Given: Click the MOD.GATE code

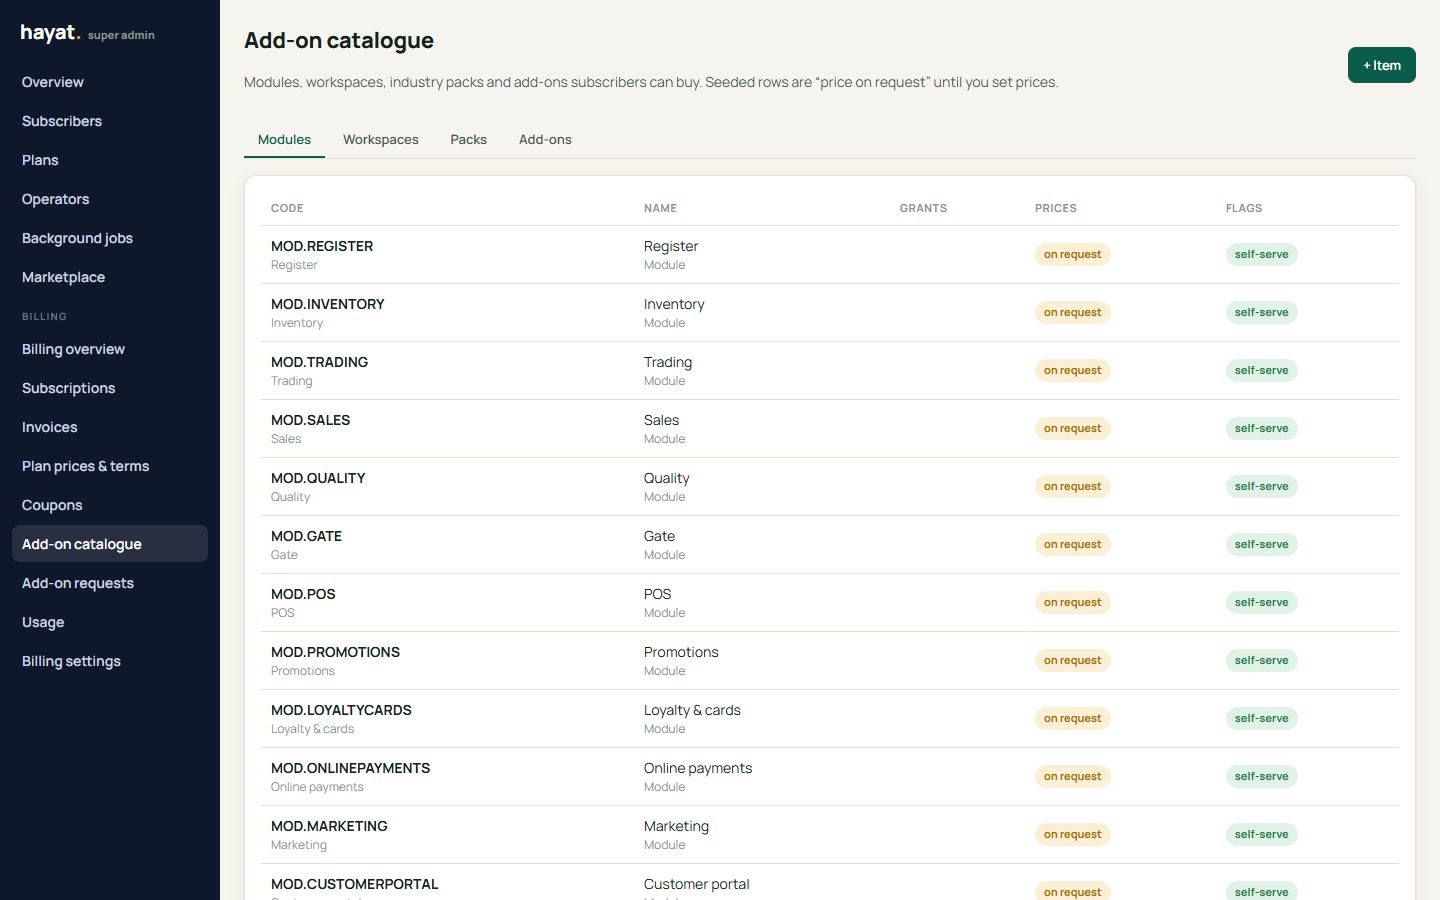Looking at the screenshot, I should (306, 536).
